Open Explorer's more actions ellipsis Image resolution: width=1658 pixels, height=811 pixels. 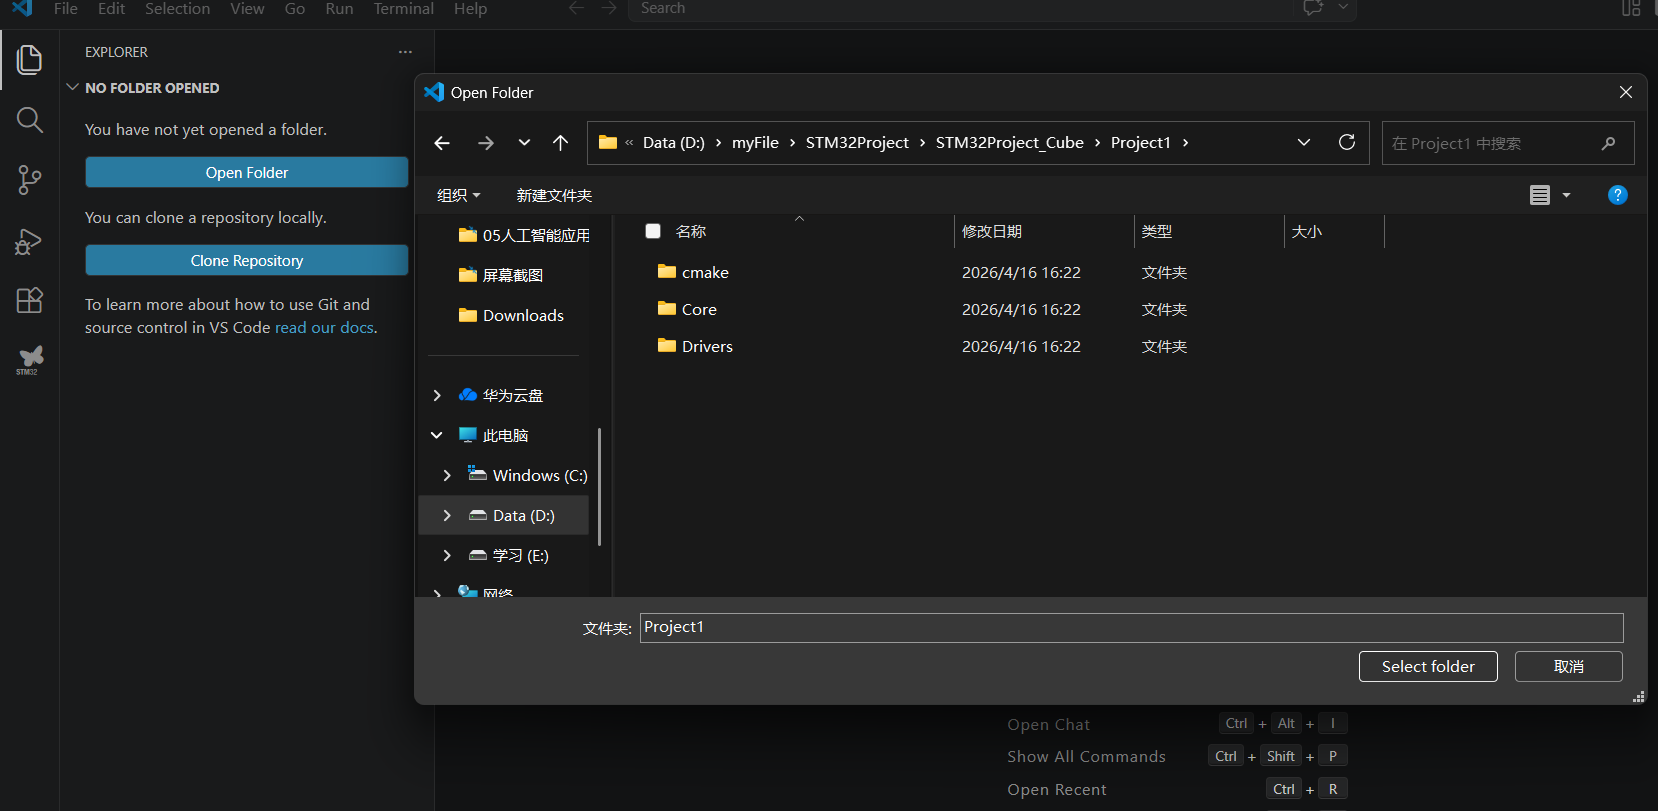(405, 52)
